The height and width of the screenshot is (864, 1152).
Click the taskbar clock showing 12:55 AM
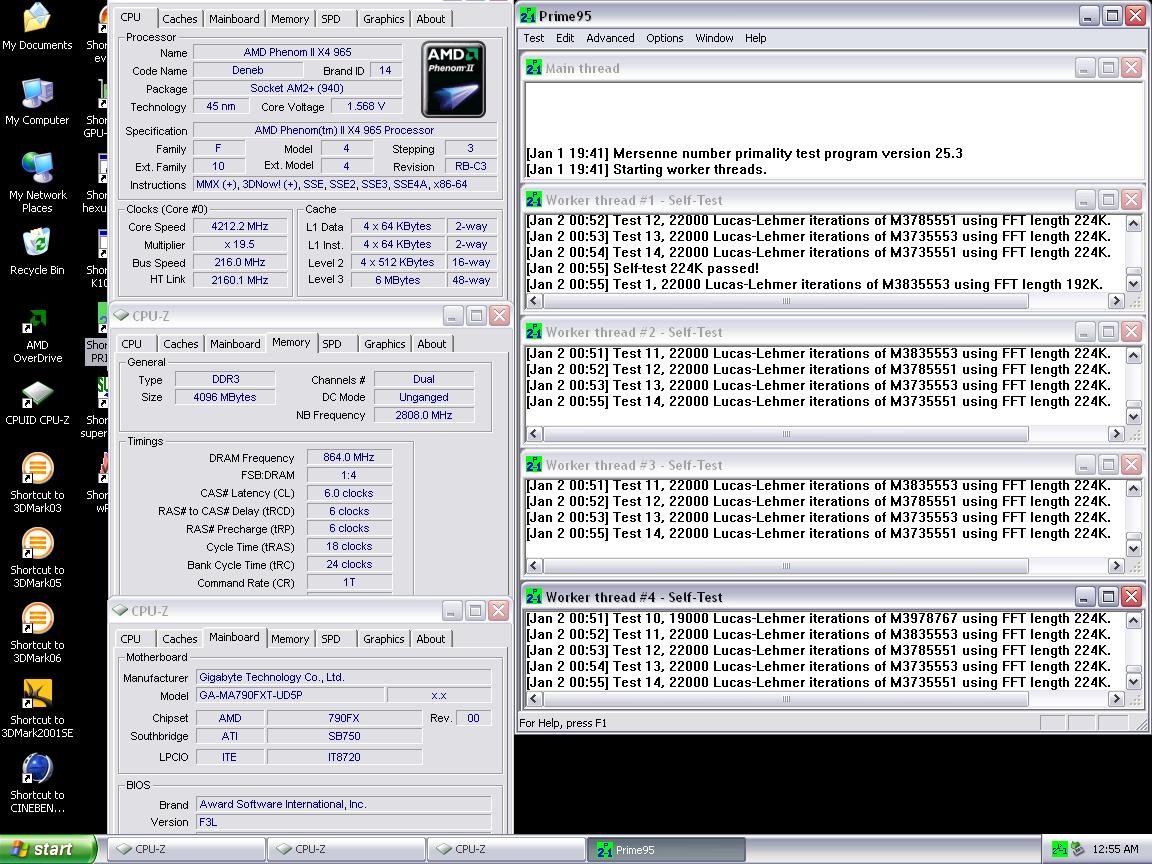click(1115, 849)
